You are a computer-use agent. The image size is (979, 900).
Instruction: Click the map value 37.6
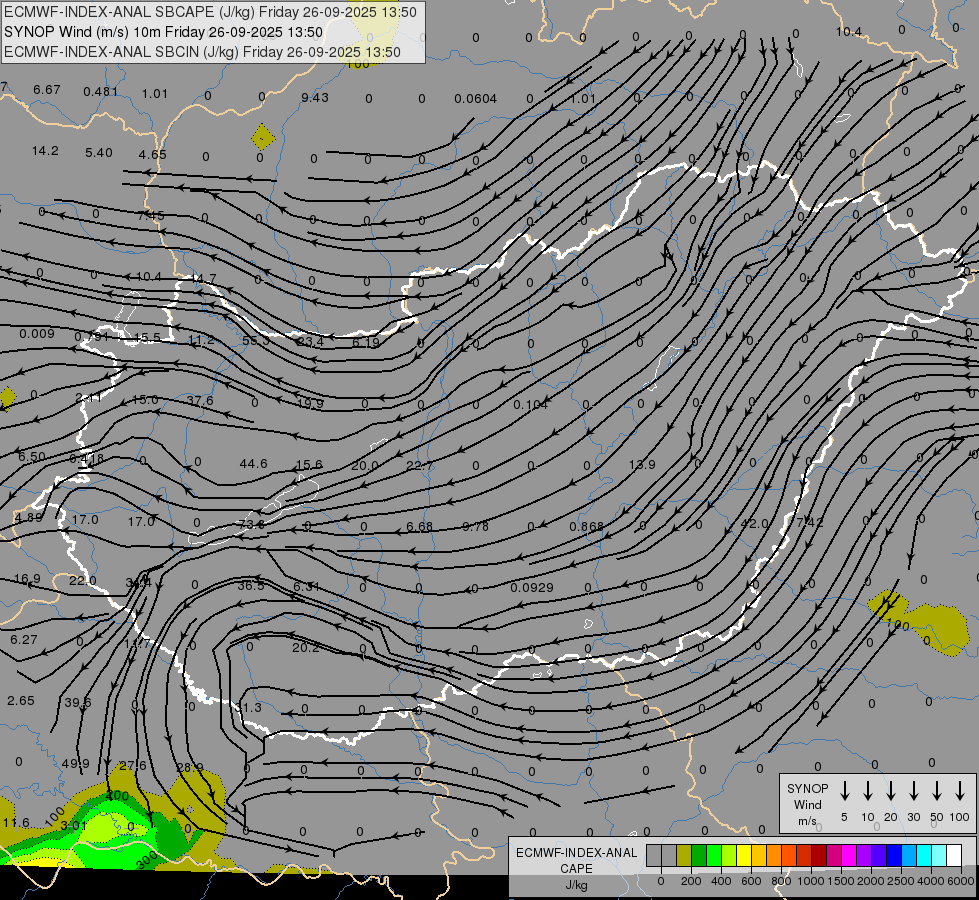(x=200, y=400)
